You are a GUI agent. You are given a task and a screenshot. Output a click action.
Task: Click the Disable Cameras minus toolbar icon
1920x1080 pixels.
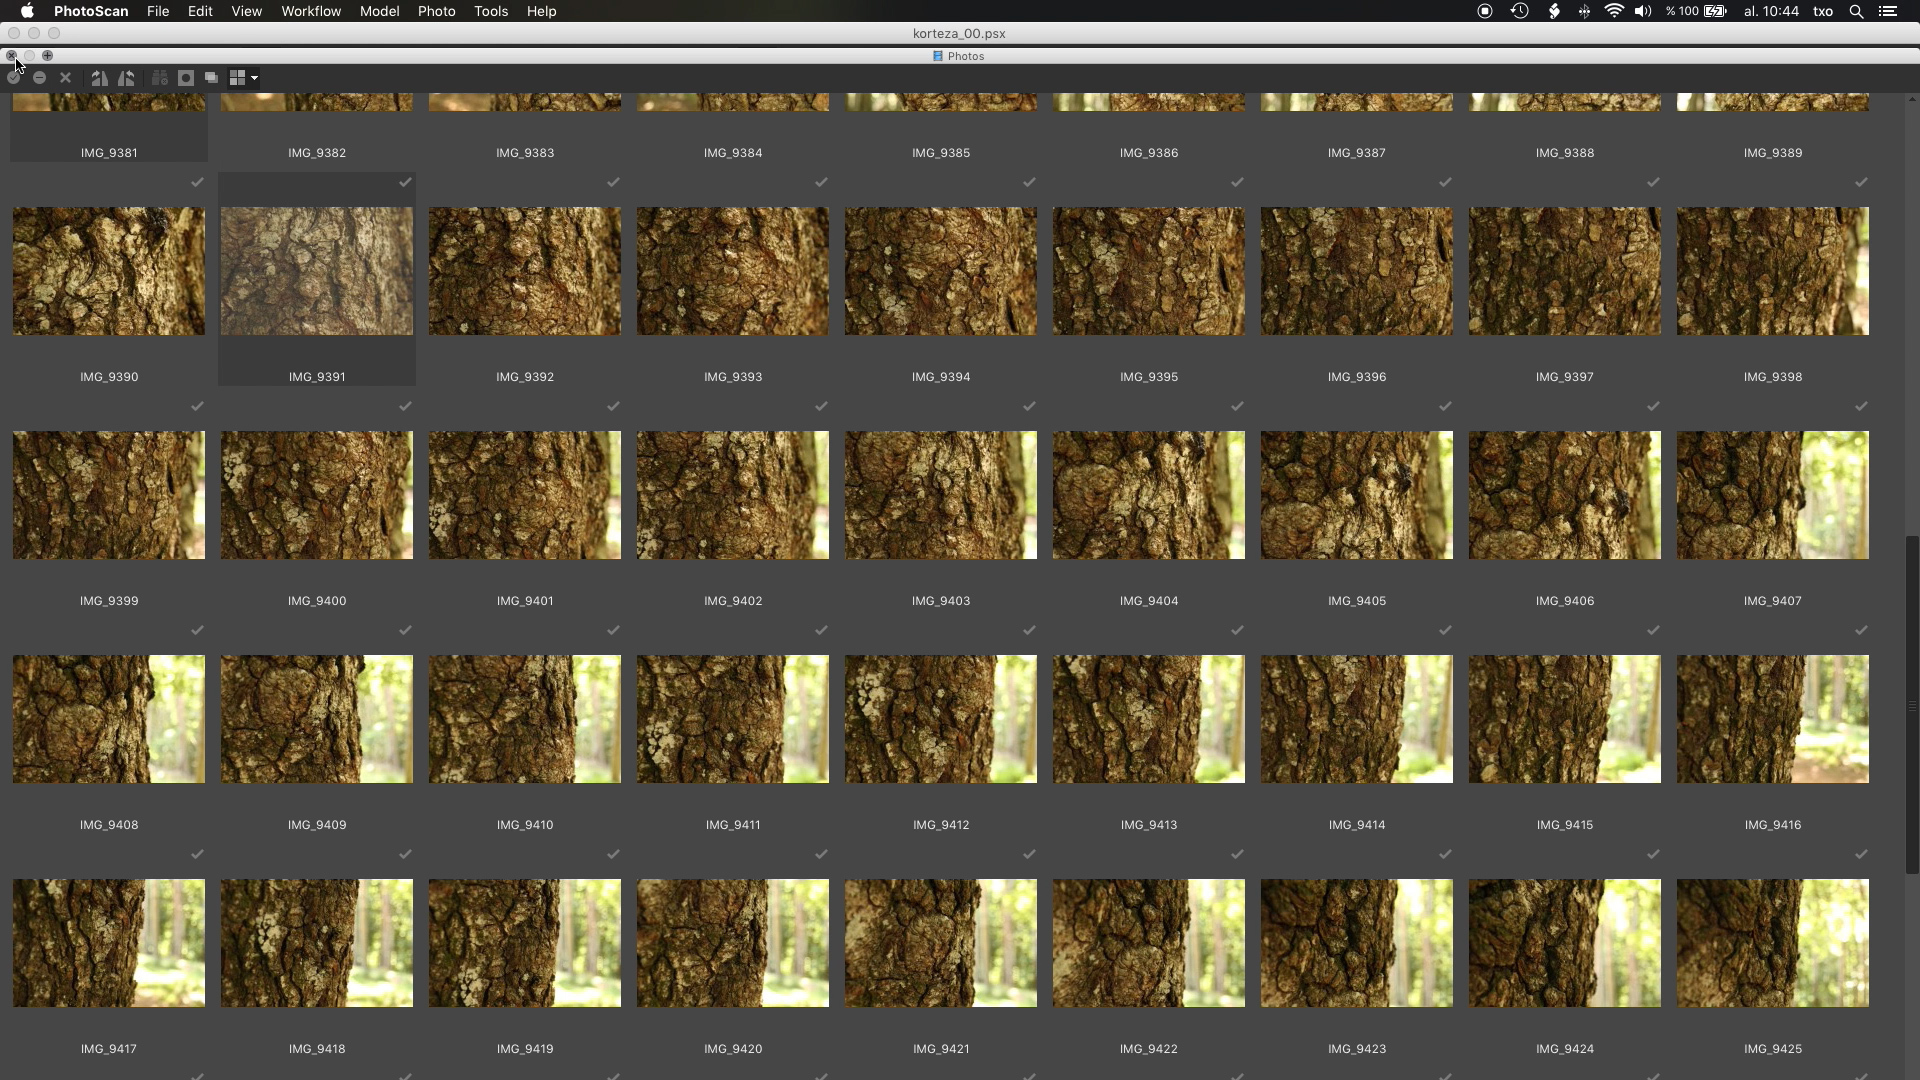click(x=40, y=77)
